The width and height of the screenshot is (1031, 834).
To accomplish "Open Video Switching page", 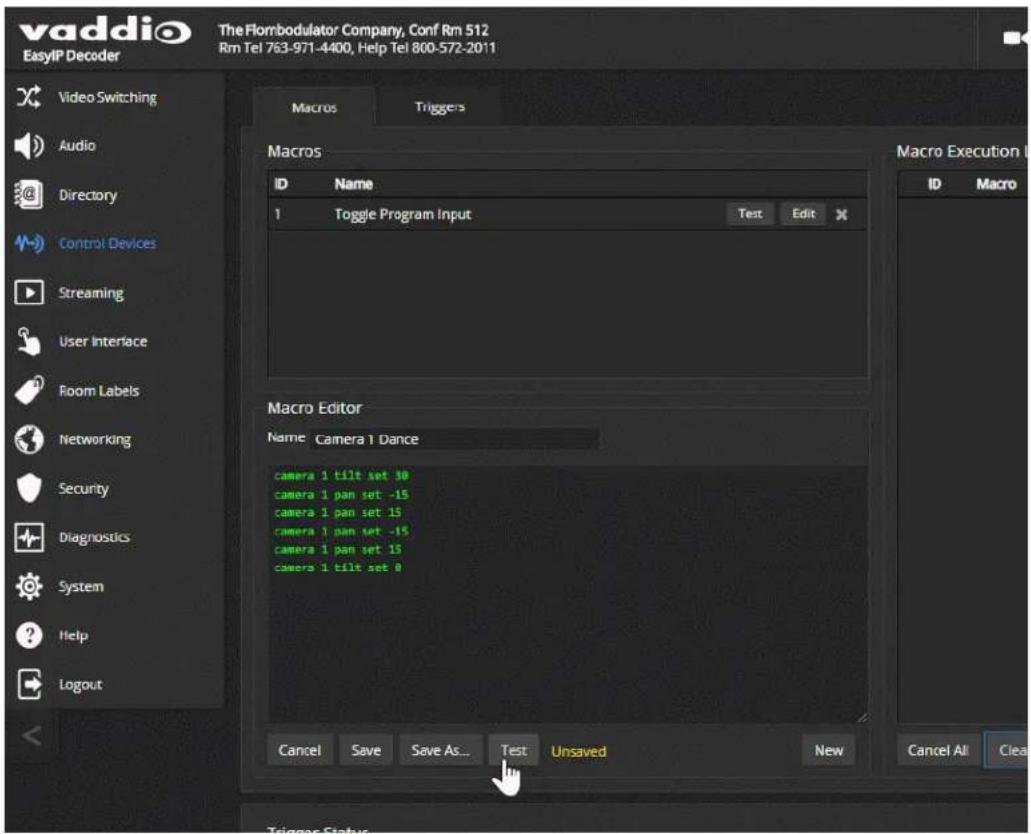I will point(108,97).
